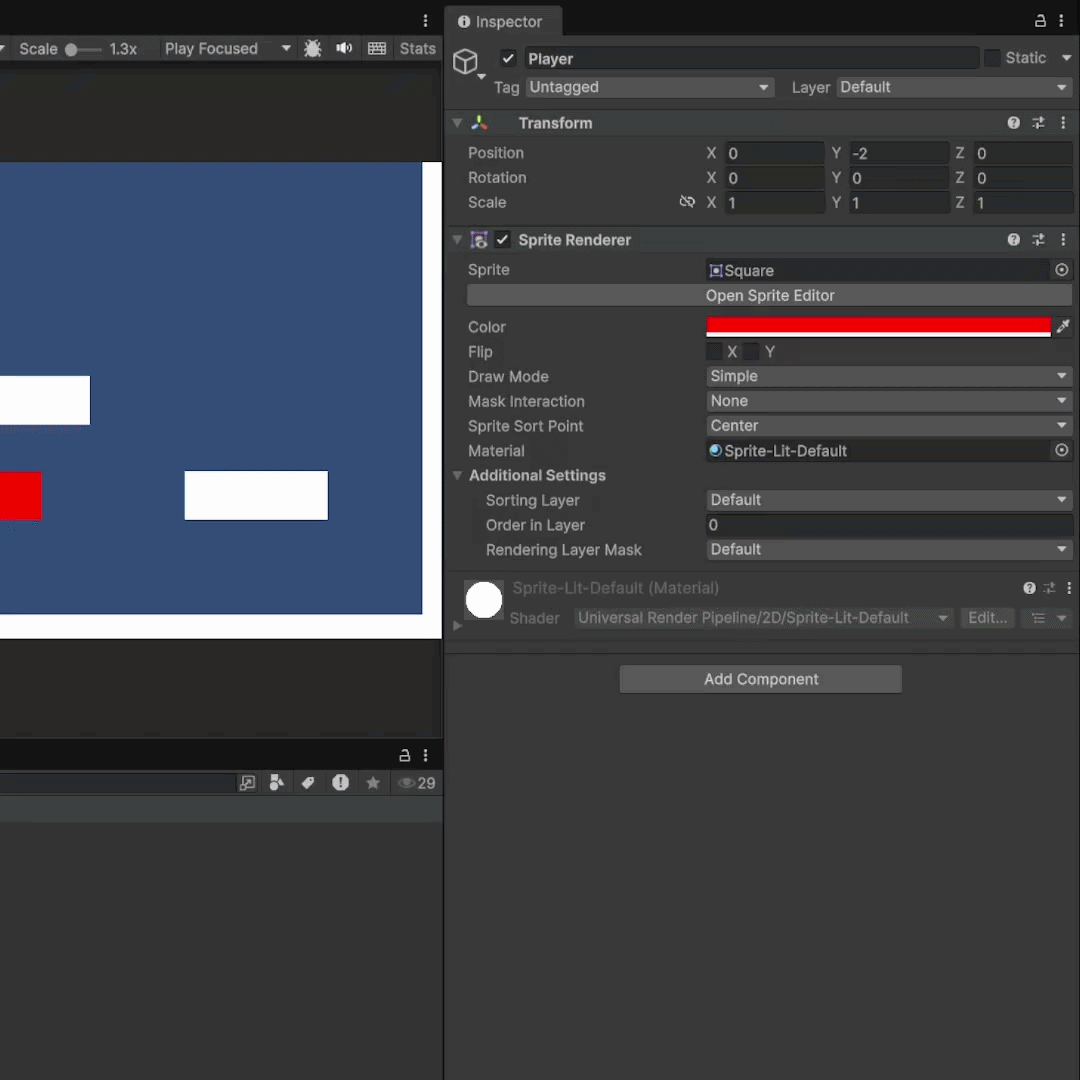Open the Sprite Renderer component help icon
Screen dimensions: 1080x1080
pyautogui.click(x=1013, y=240)
